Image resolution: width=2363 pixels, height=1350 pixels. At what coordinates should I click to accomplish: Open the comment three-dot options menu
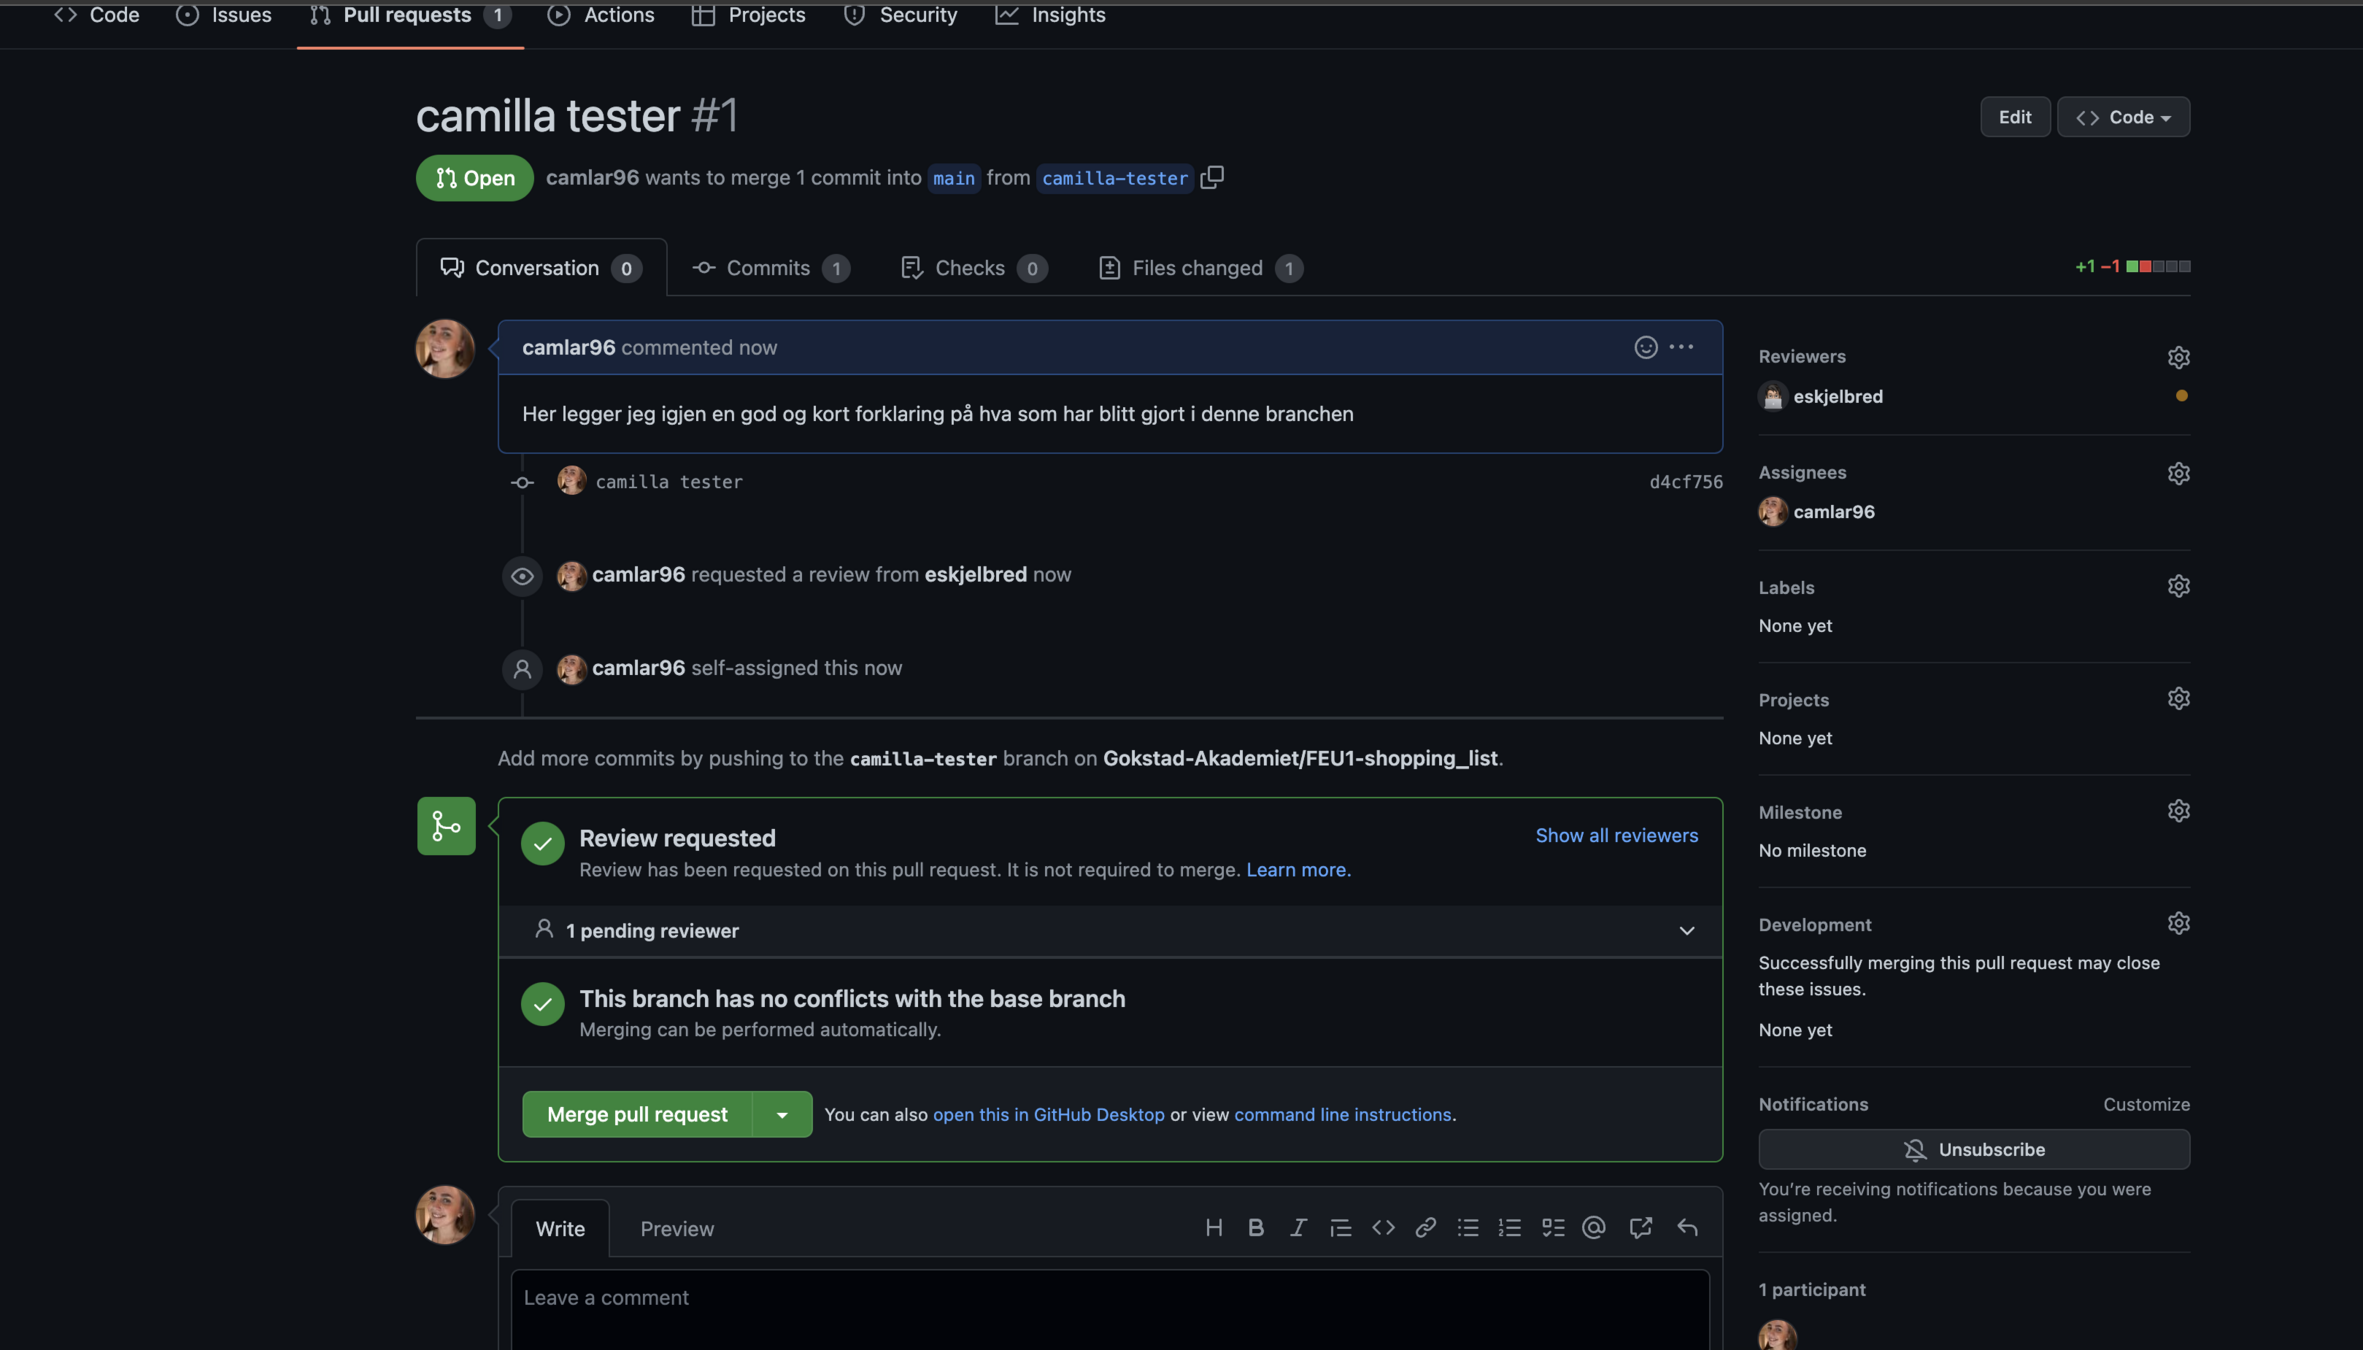tap(1682, 347)
